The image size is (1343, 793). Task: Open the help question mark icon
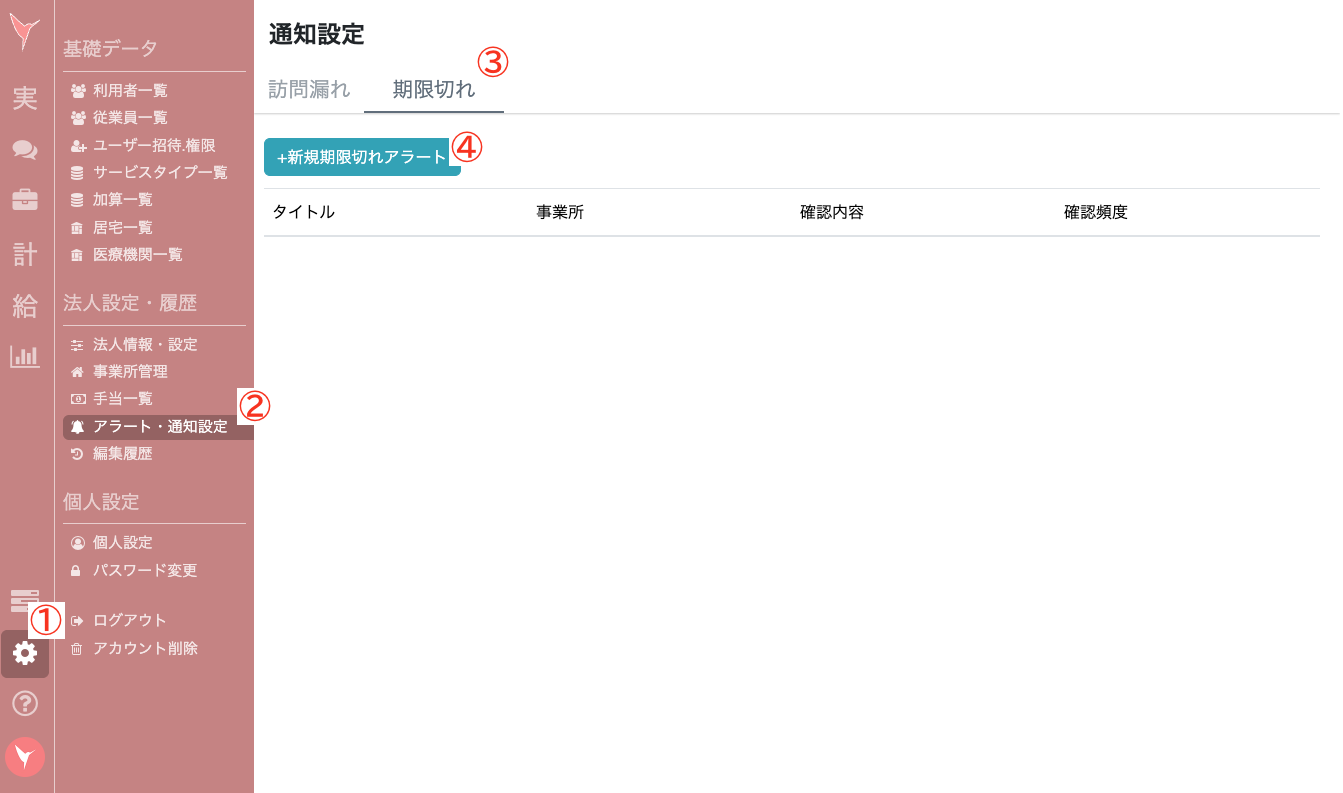point(25,704)
